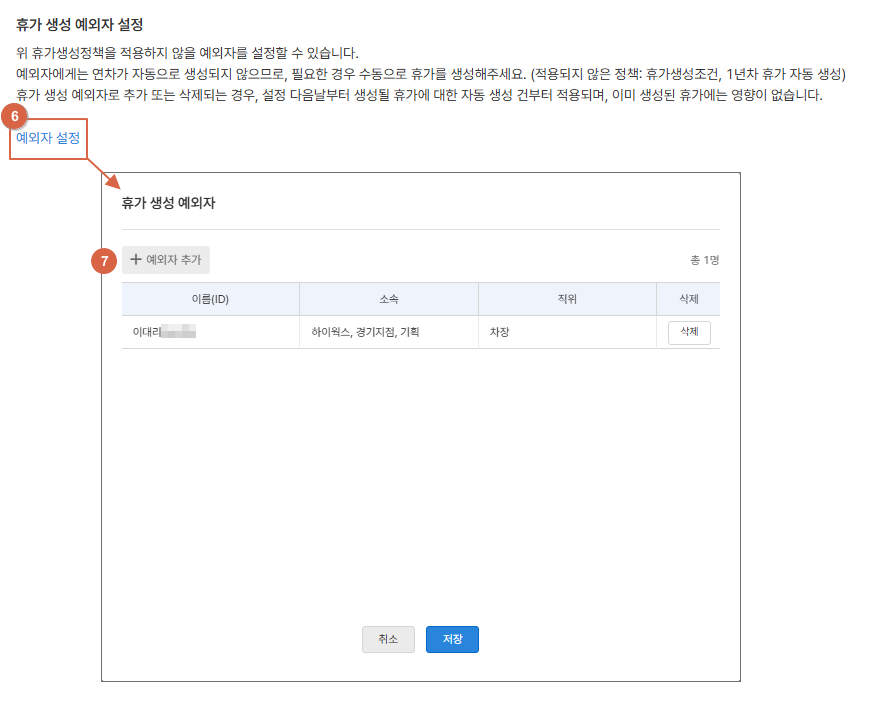
Task: Click the 휴가 생성 예외자 설정 section heading
Action: point(80,23)
